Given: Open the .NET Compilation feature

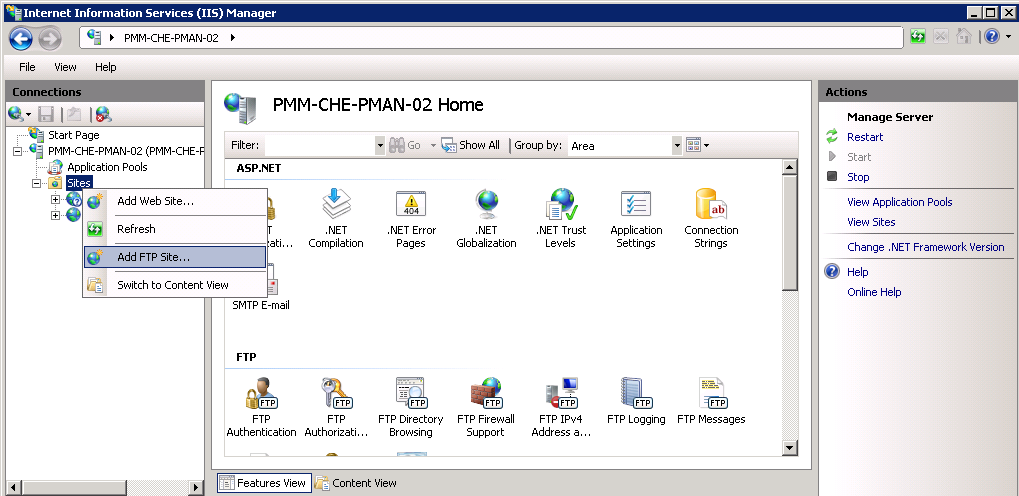Looking at the screenshot, I should pos(336,218).
